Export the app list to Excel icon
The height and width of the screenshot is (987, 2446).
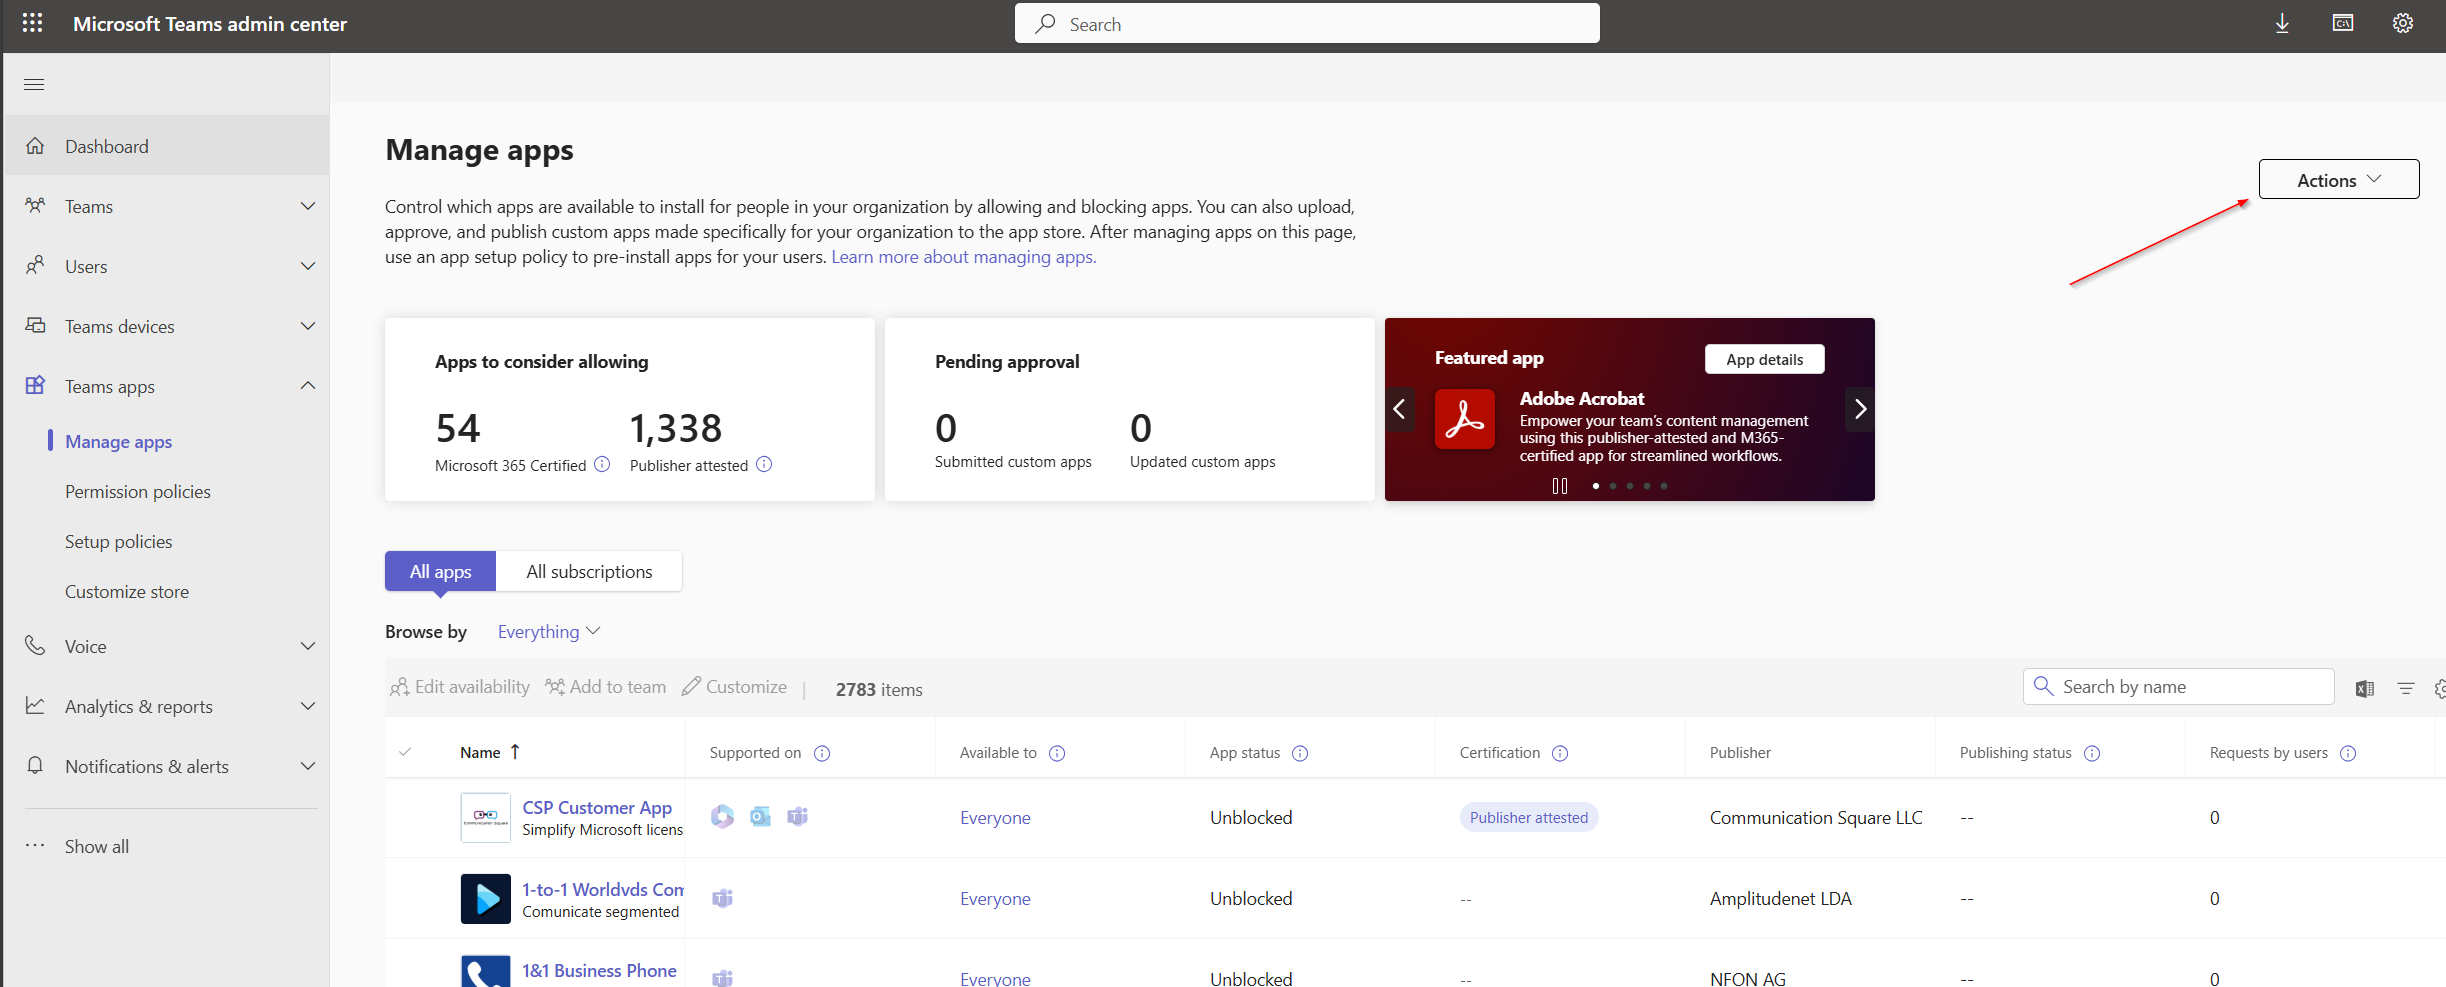(x=2365, y=688)
